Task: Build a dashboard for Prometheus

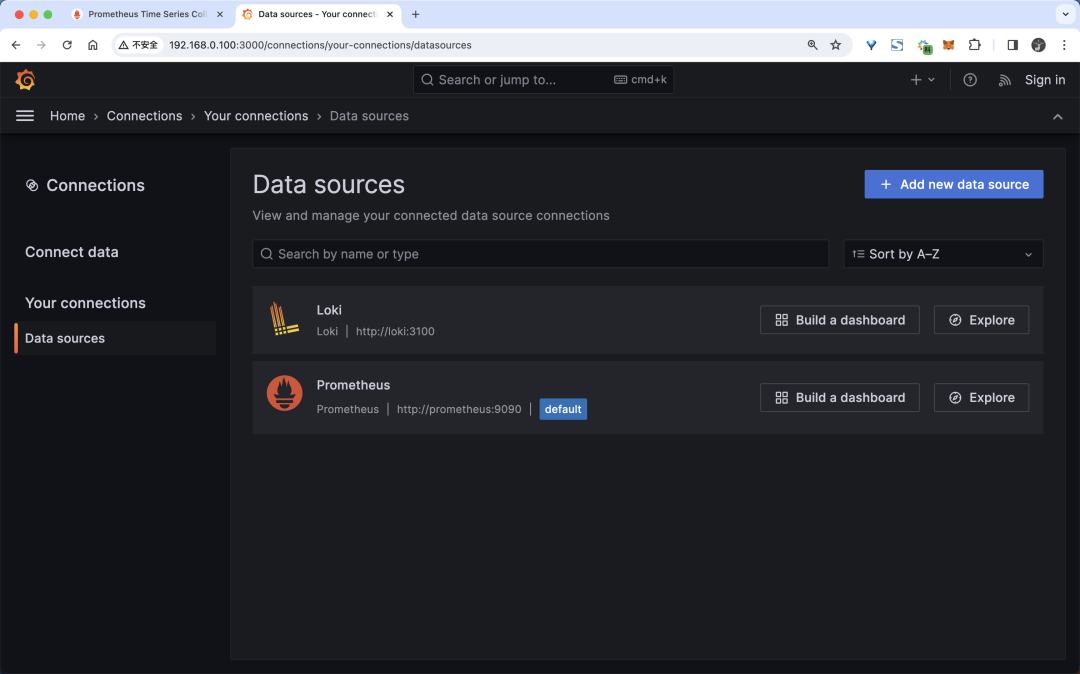Action: (x=839, y=397)
